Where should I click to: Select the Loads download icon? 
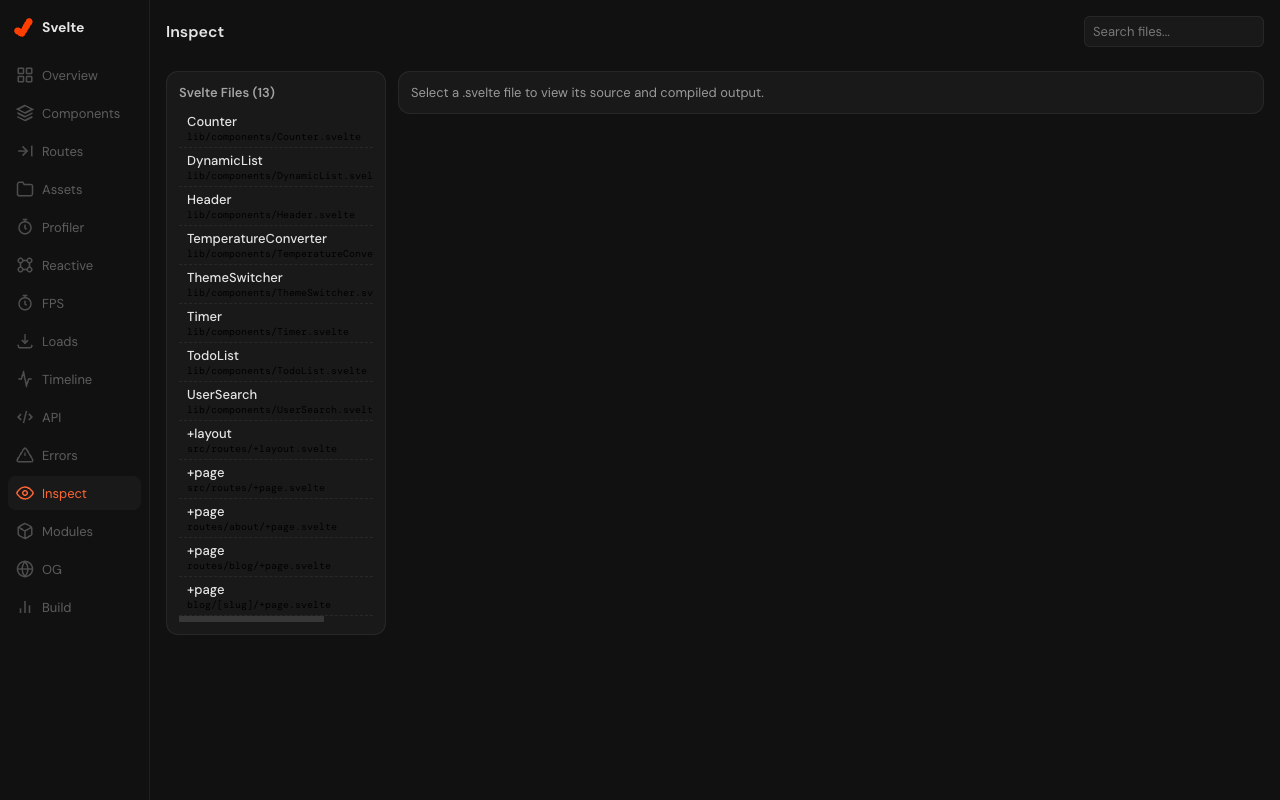25,341
